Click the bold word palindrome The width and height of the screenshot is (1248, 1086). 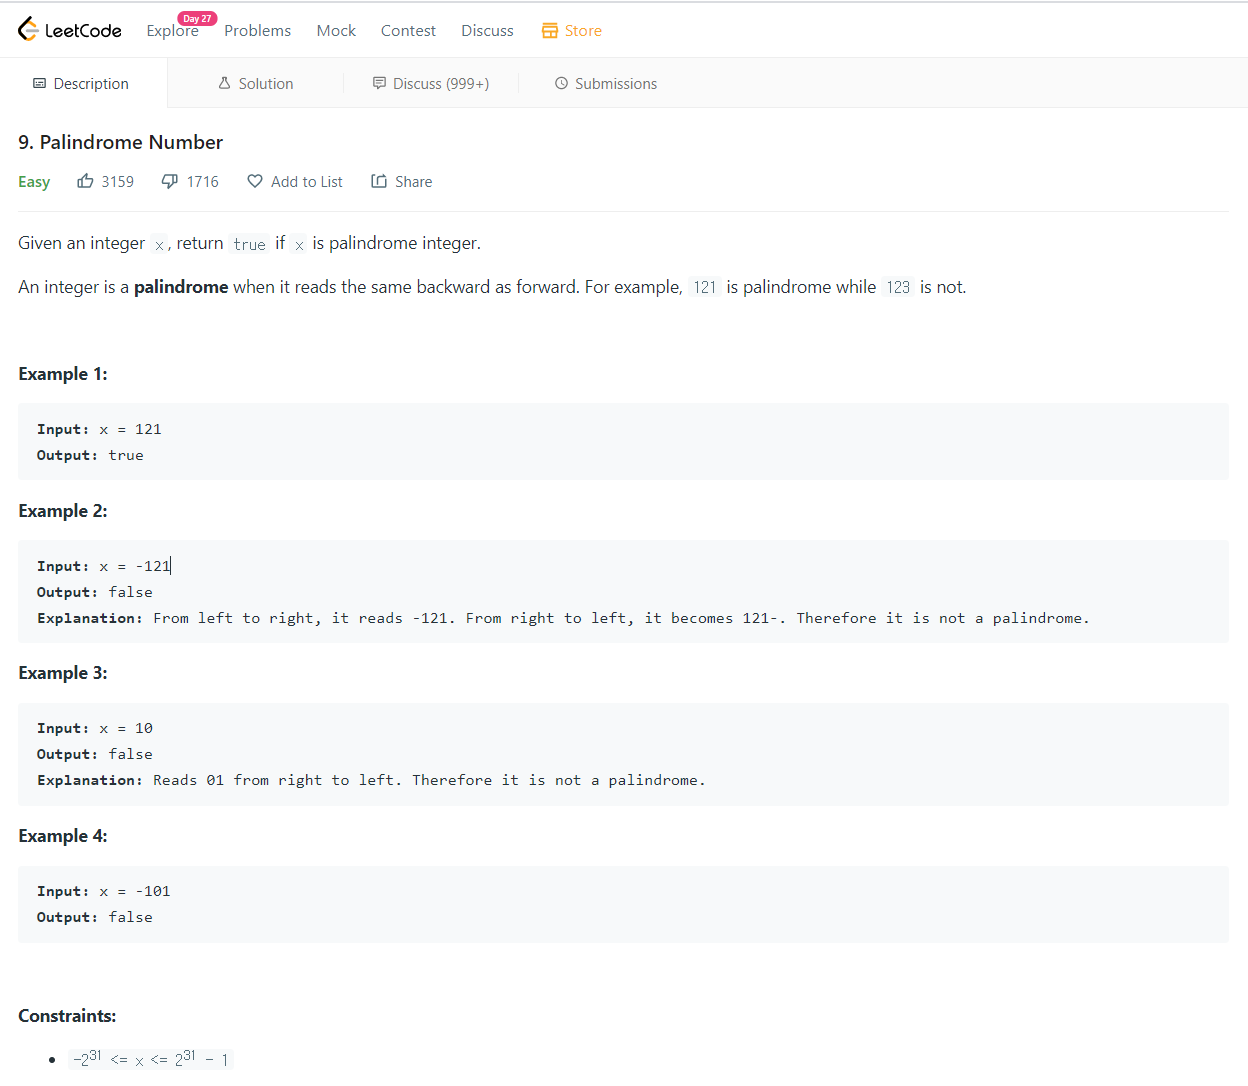click(x=181, y=287)
